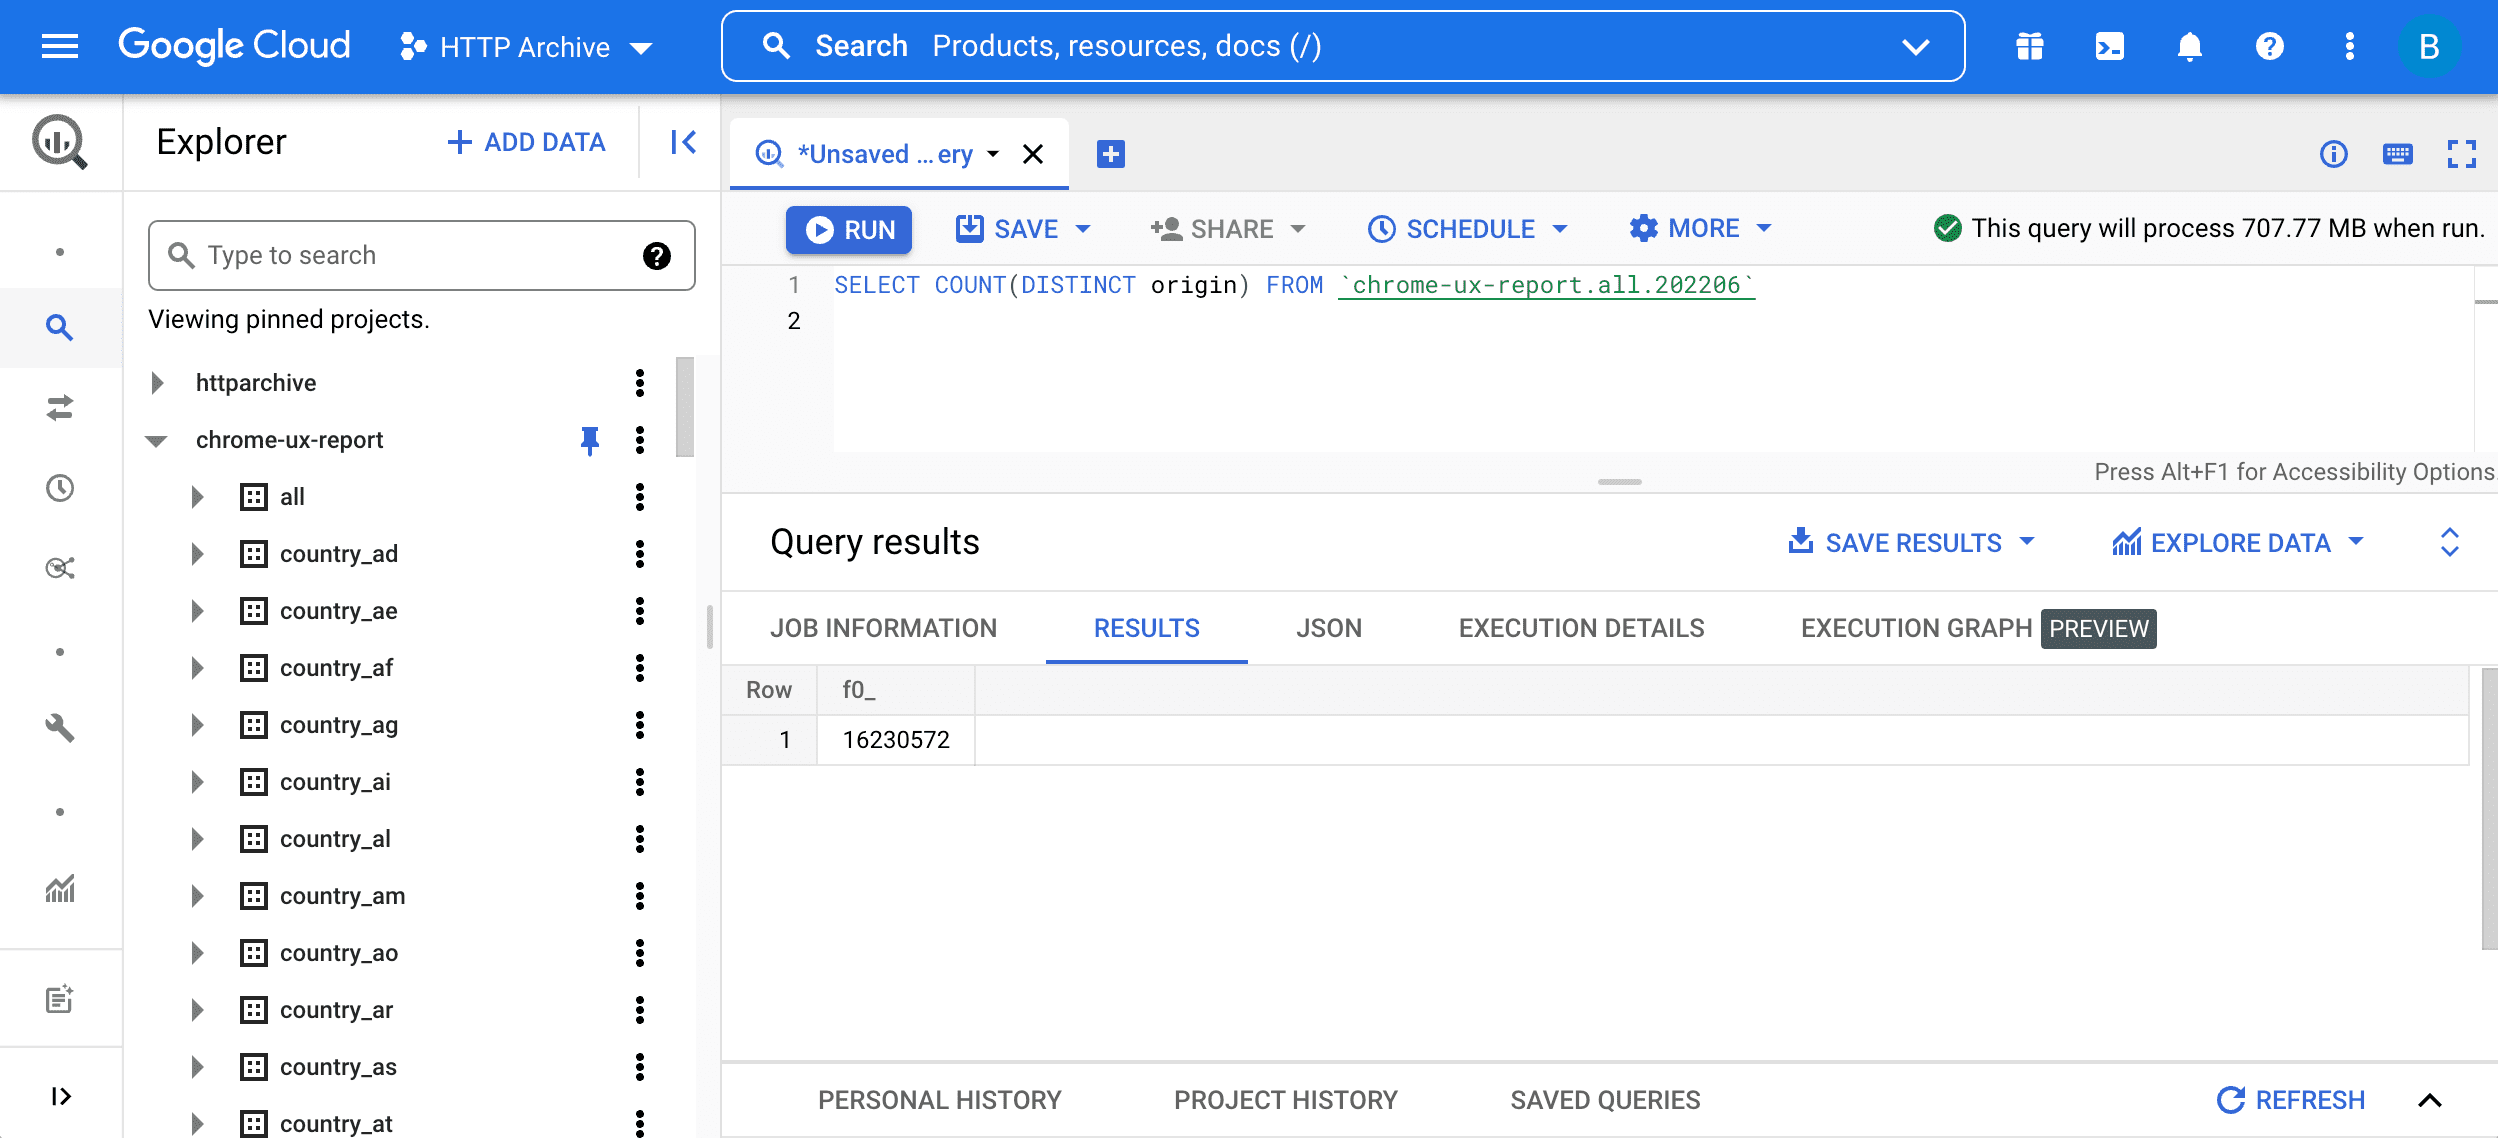Click the REFRESH button in history panel
Viewport: 2498px width, 1138px height.
pyautogui.click(x=2294, y=1100)
